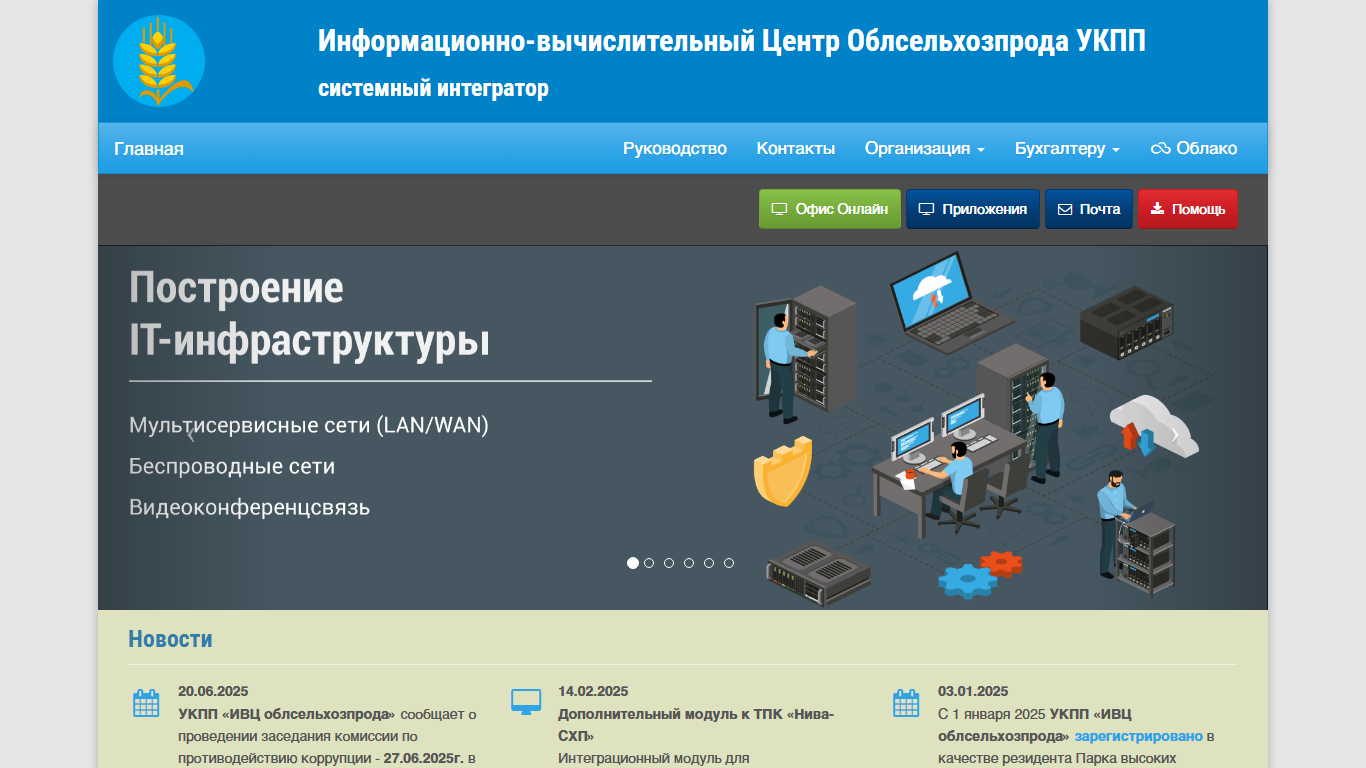The height and width of the screenshot is (768, 1366).
Task: Go to next slide with right chevron
Action: click(1174, 434)
